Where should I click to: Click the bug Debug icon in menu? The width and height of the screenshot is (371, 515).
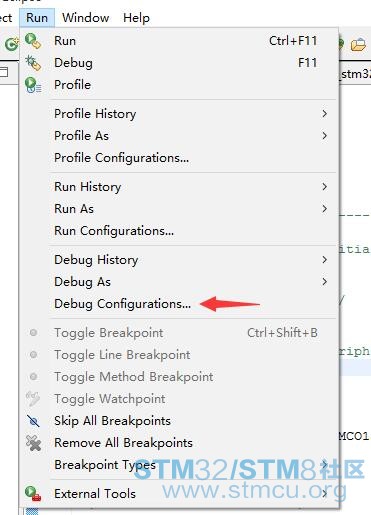coord(33,63)
